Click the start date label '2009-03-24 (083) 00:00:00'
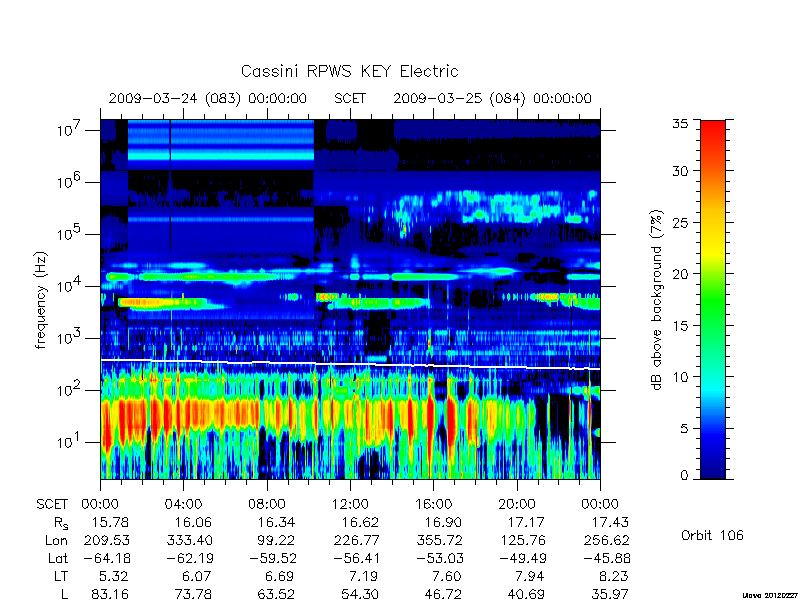The width and height of the screenshot is (800, 600). (207, 98)
